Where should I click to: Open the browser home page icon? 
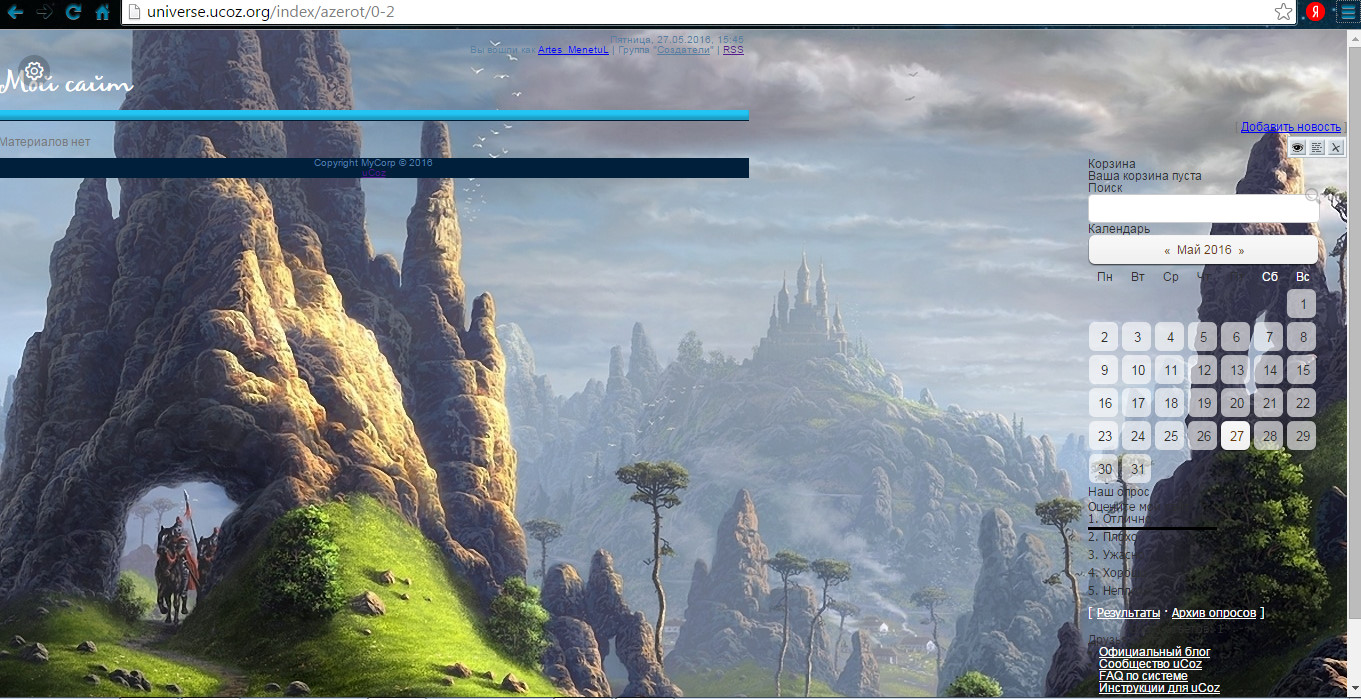click(x=102, y=12)
